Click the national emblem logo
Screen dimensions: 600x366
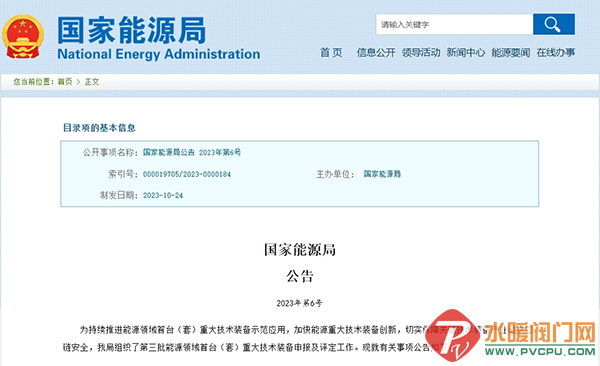[23, 37]
